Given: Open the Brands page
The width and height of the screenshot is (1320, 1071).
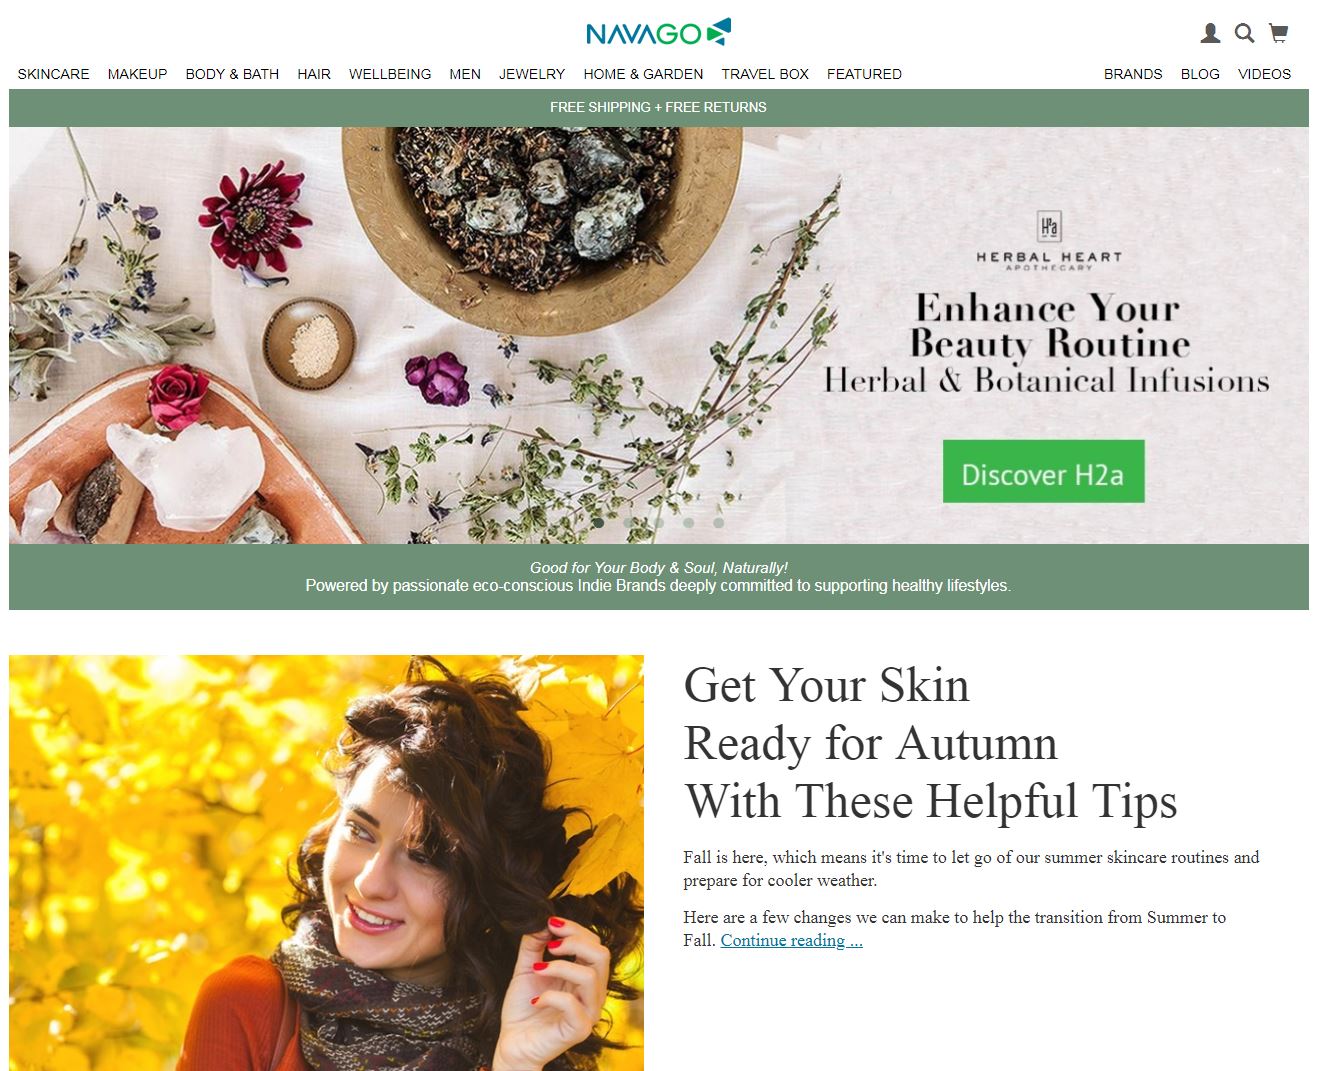Looking at the screenshot, I should point(1133,74).
